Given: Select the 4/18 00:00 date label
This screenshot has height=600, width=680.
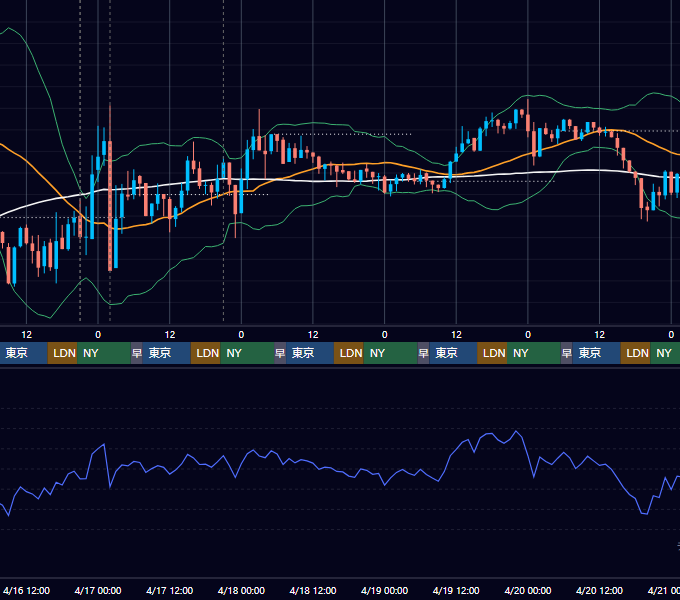Looking at the screenshot, I should (241, 590).
